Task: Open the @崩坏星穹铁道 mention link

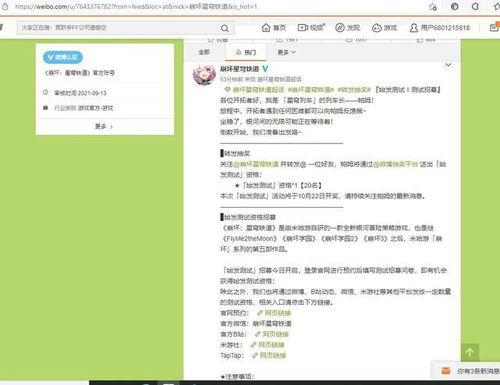Action: (256, 164)
